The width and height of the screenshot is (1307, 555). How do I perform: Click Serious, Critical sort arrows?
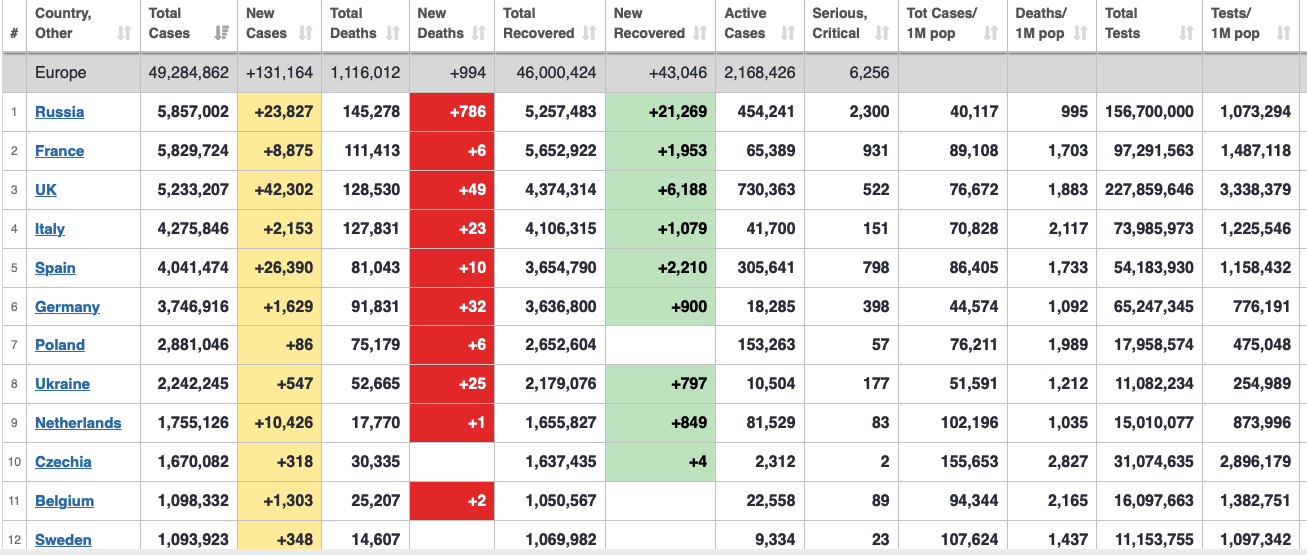pyautogui.click(x=882, y=33)
